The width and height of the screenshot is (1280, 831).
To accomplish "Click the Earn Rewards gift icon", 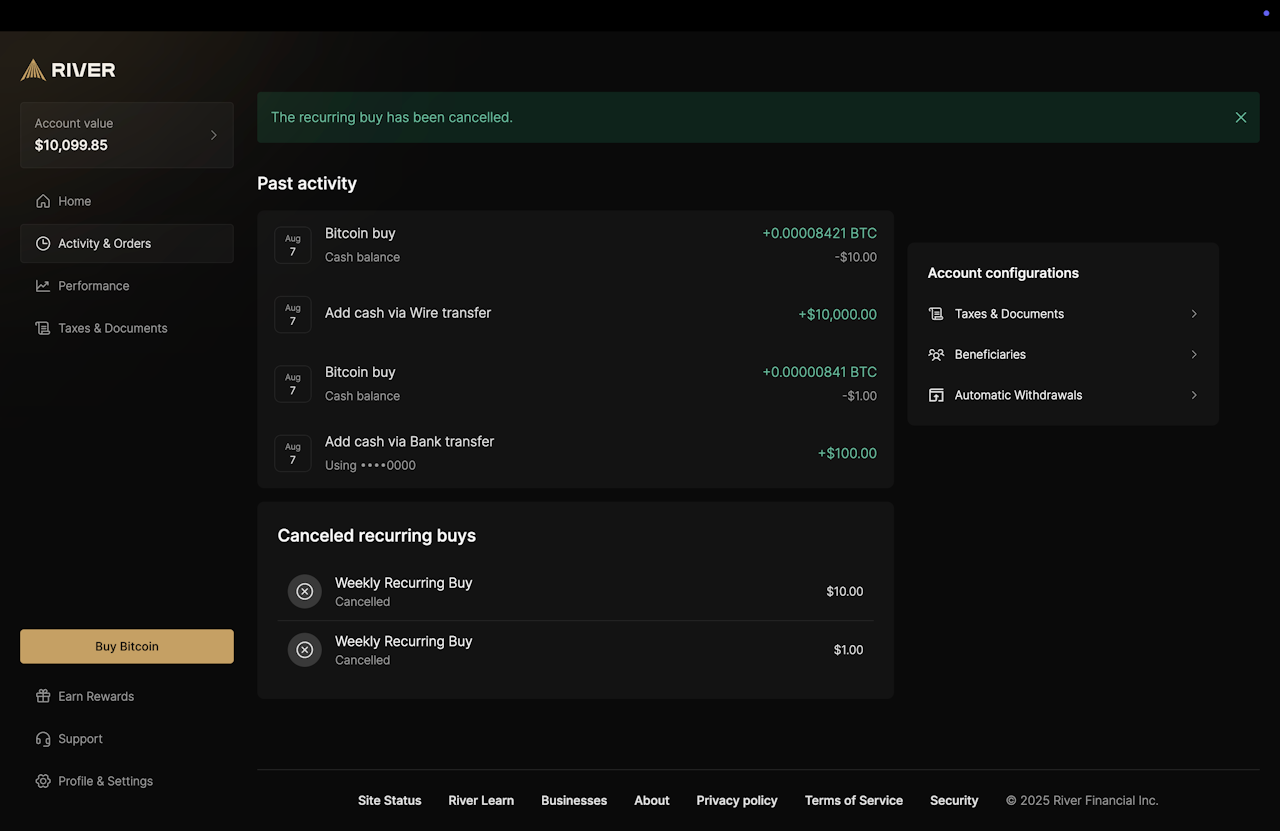I will 43,697.
